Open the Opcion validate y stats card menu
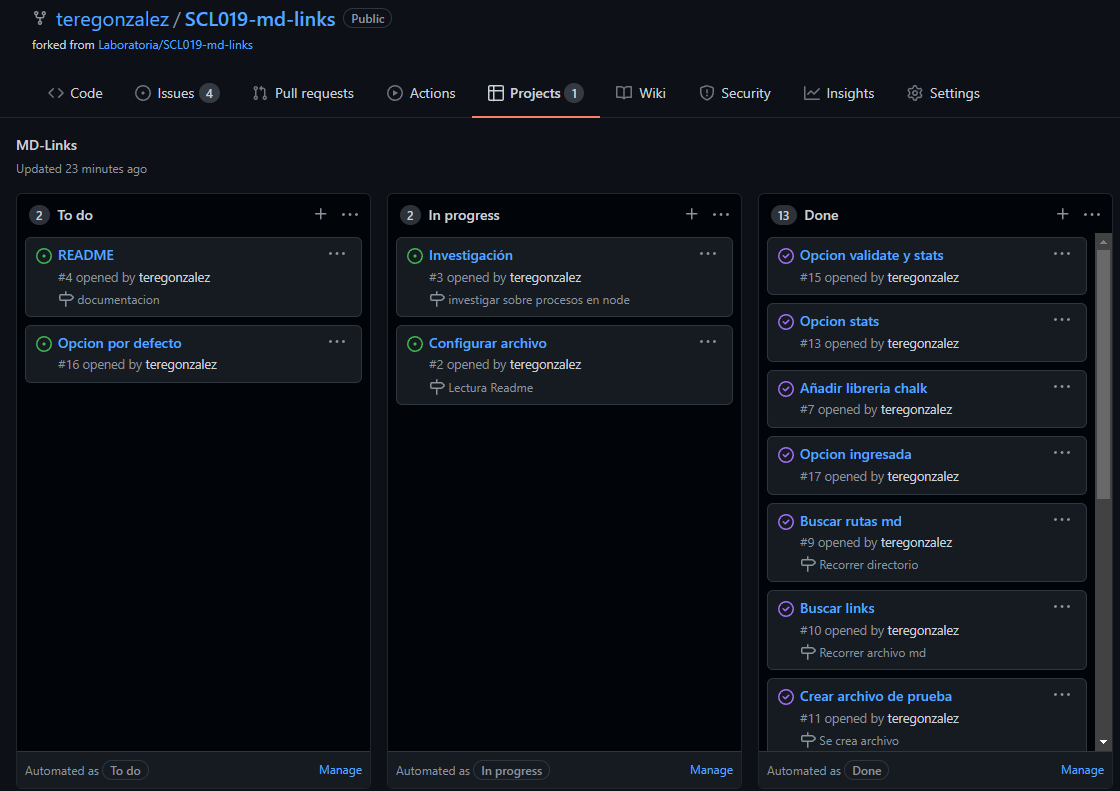1120x791 pixels. (x=1061, y=254)
